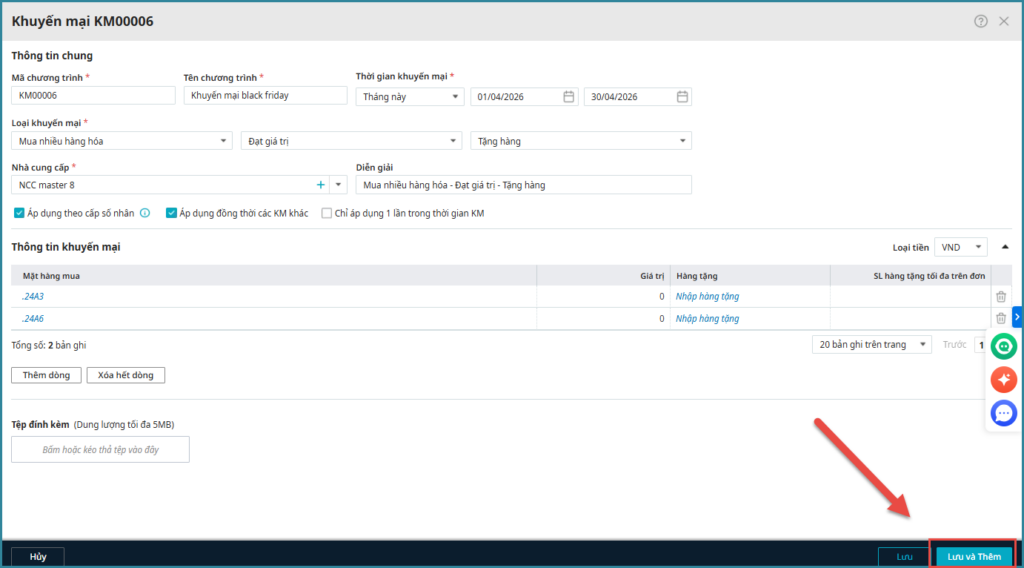Open the orange AI assistant sparkle icon
The width and height of the screenshot is (1024, 568).
(x=1004, y=380)
